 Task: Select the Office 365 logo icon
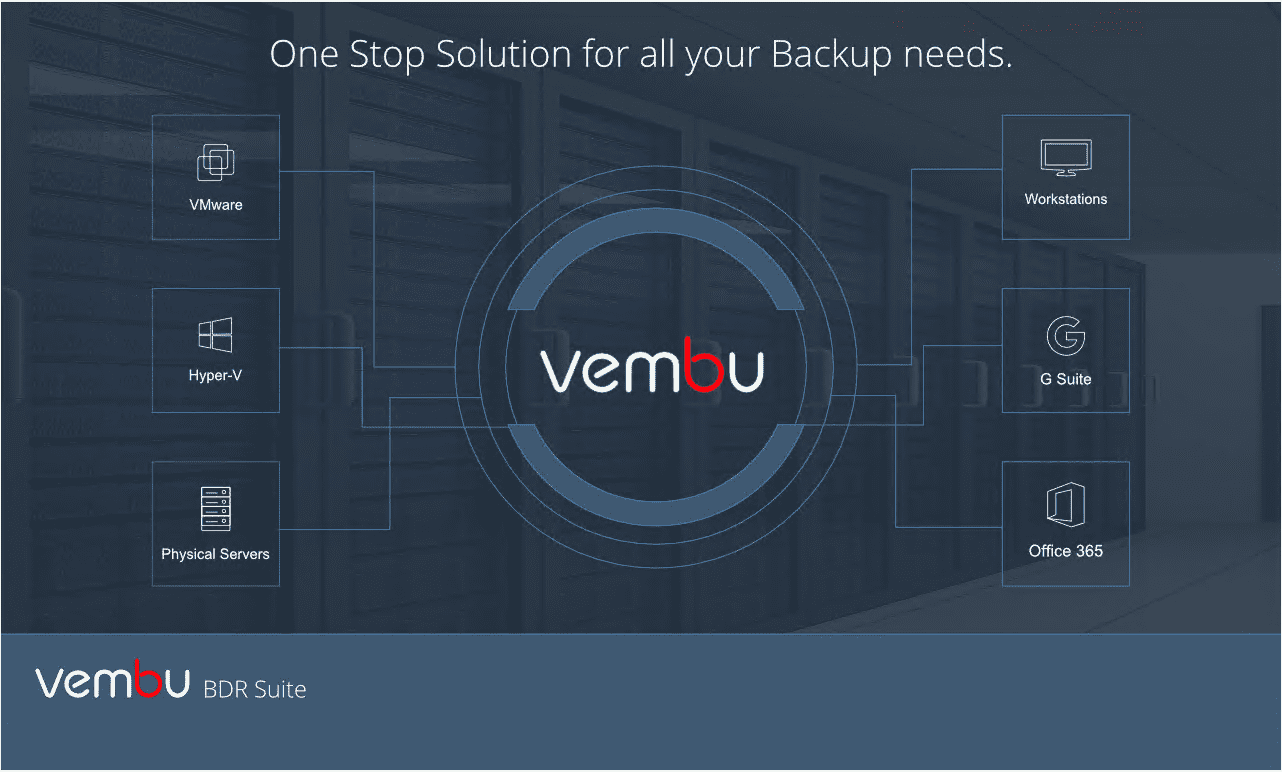pos(1066,505)
